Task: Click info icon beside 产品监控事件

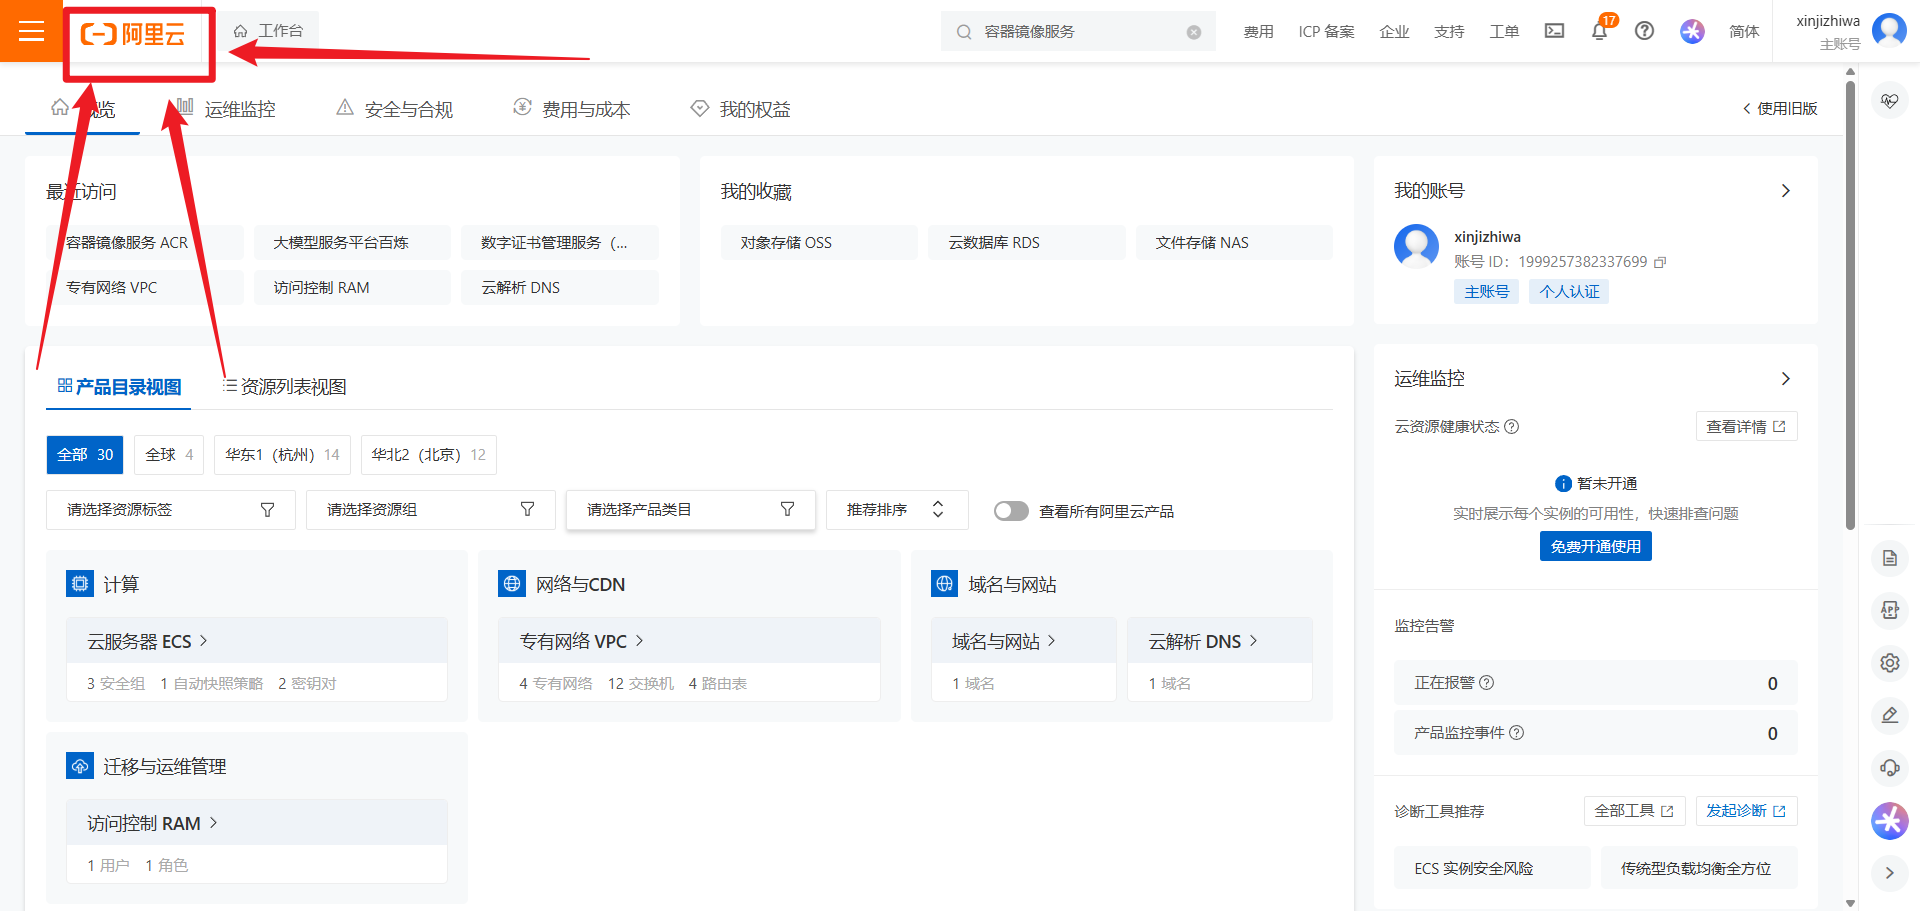Action: click(1517, 733)
